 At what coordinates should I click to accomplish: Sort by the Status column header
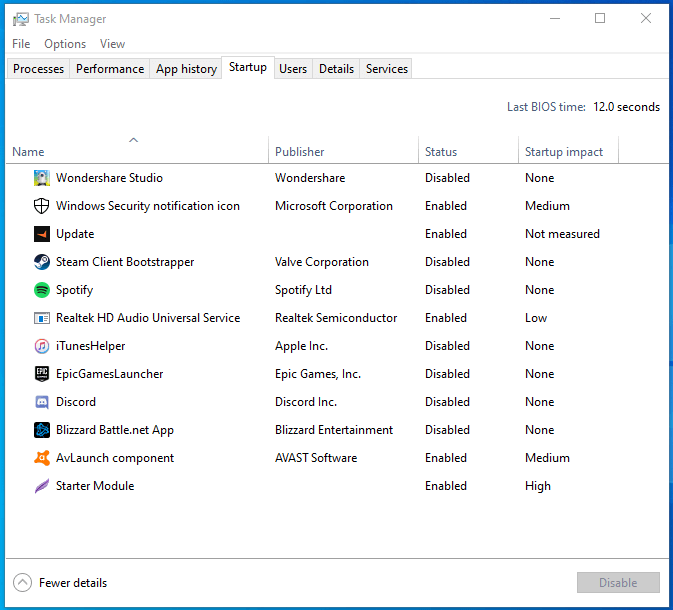coord(441,152)
